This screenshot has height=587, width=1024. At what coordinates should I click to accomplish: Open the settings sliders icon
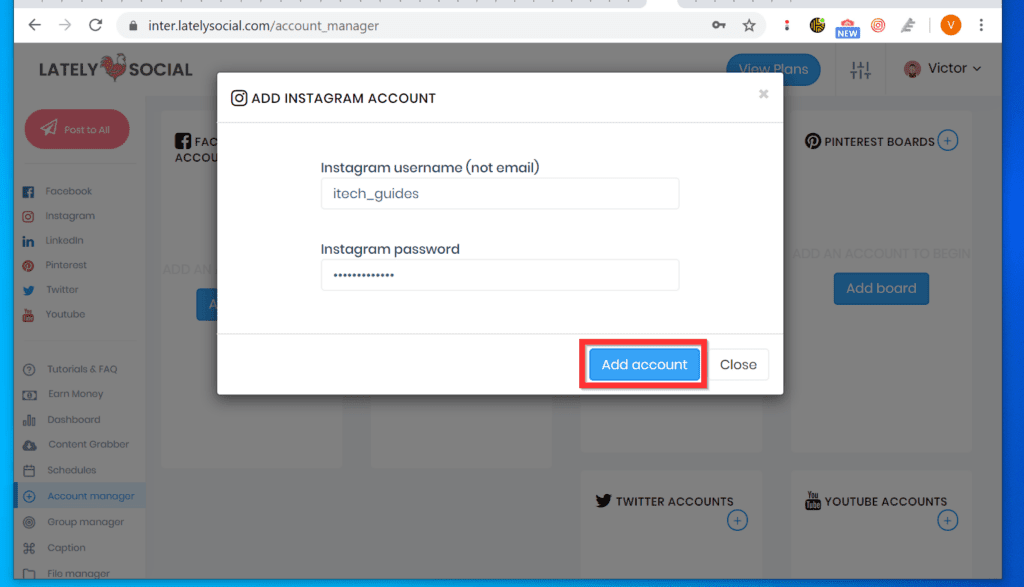coord(860,69)
